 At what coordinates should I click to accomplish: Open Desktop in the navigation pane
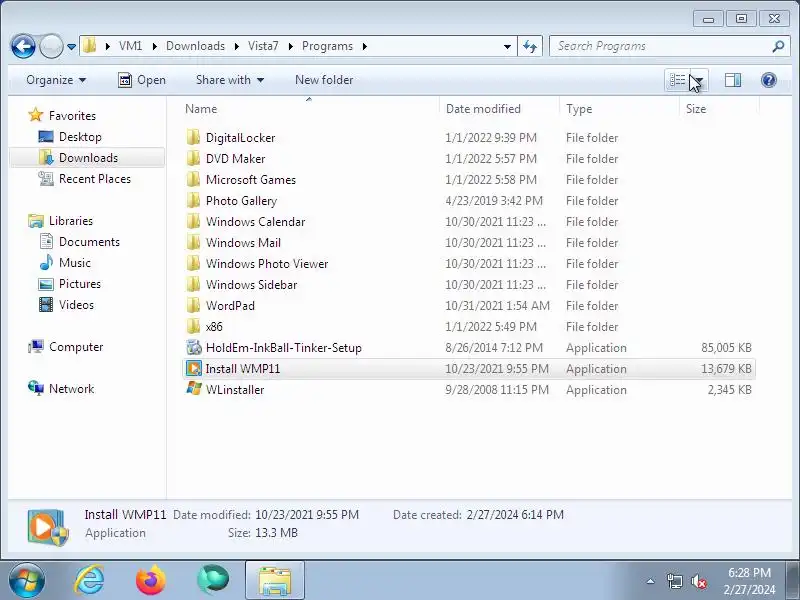pyautogui.click(x=80, y=137)
